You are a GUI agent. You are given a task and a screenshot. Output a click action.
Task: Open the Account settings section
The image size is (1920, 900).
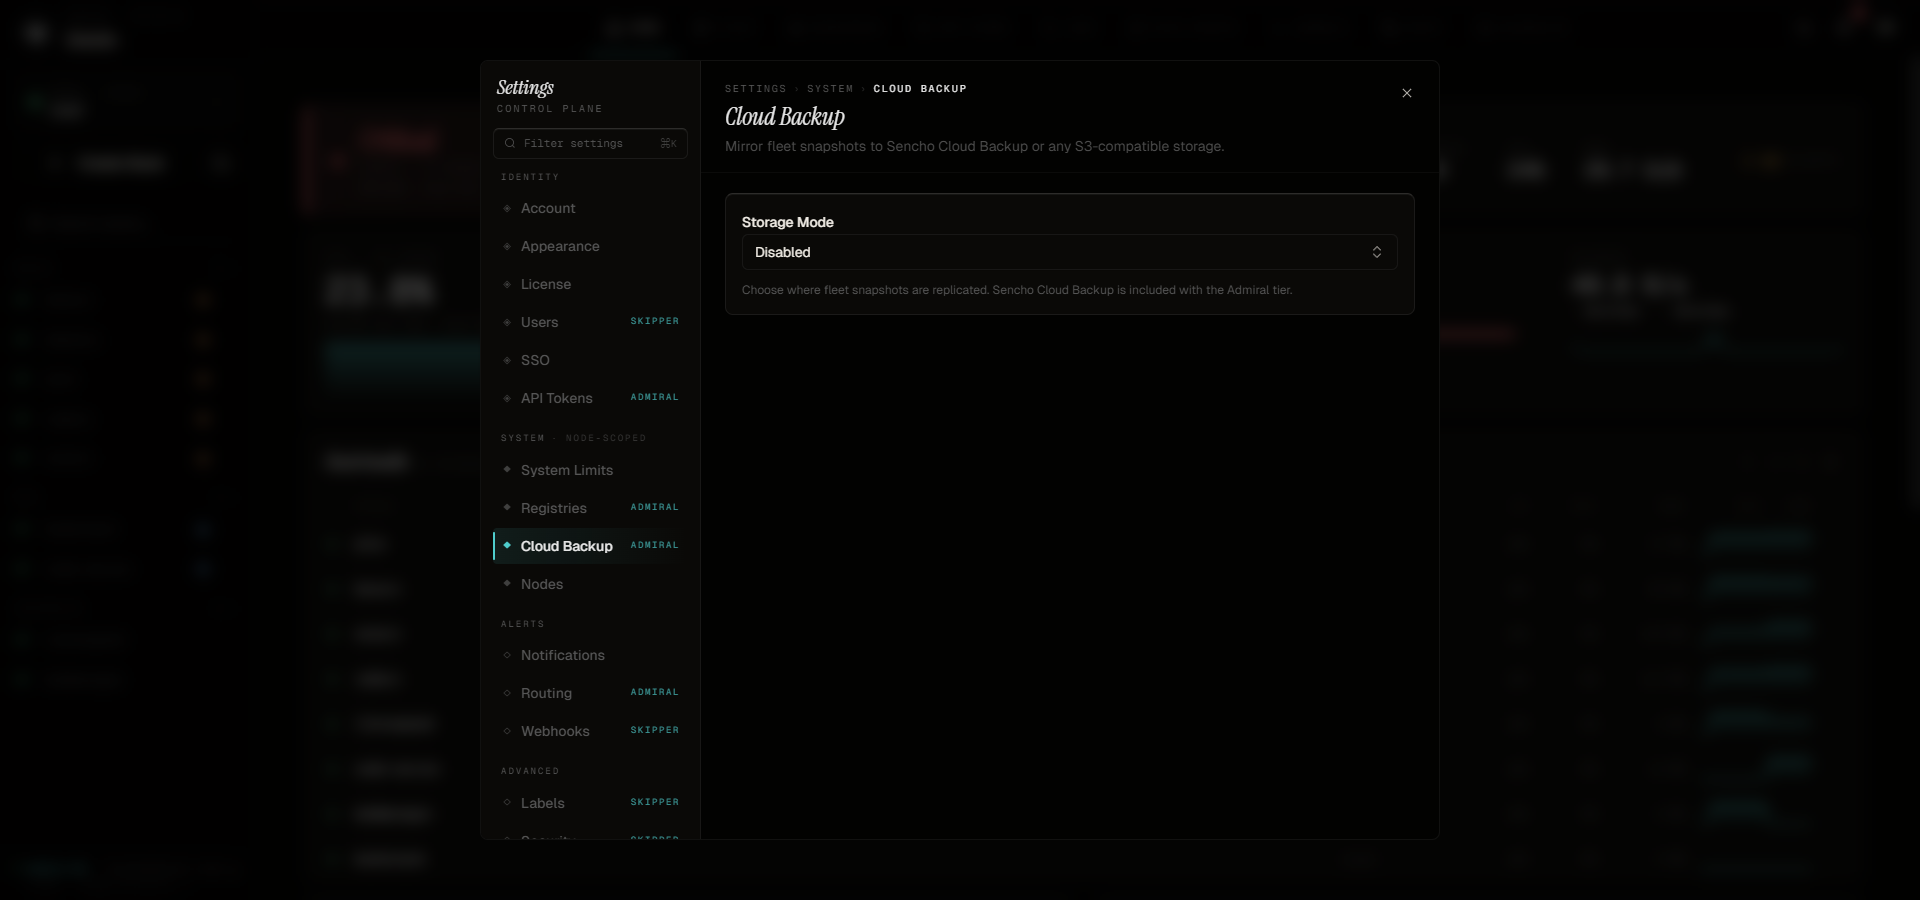(x=590, y=208)
